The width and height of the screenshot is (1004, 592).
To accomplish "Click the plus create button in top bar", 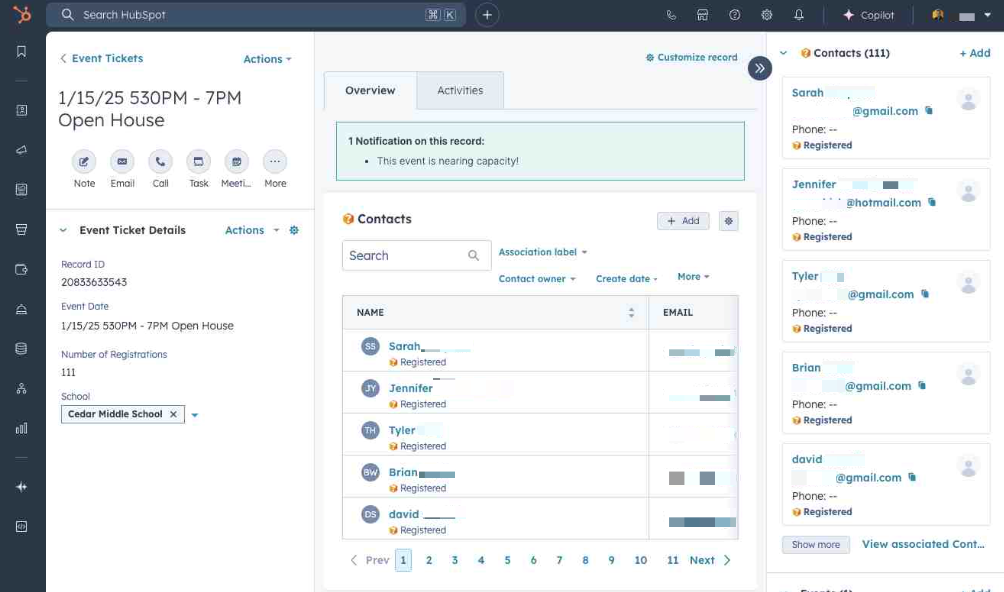I will tap(487, 15).
